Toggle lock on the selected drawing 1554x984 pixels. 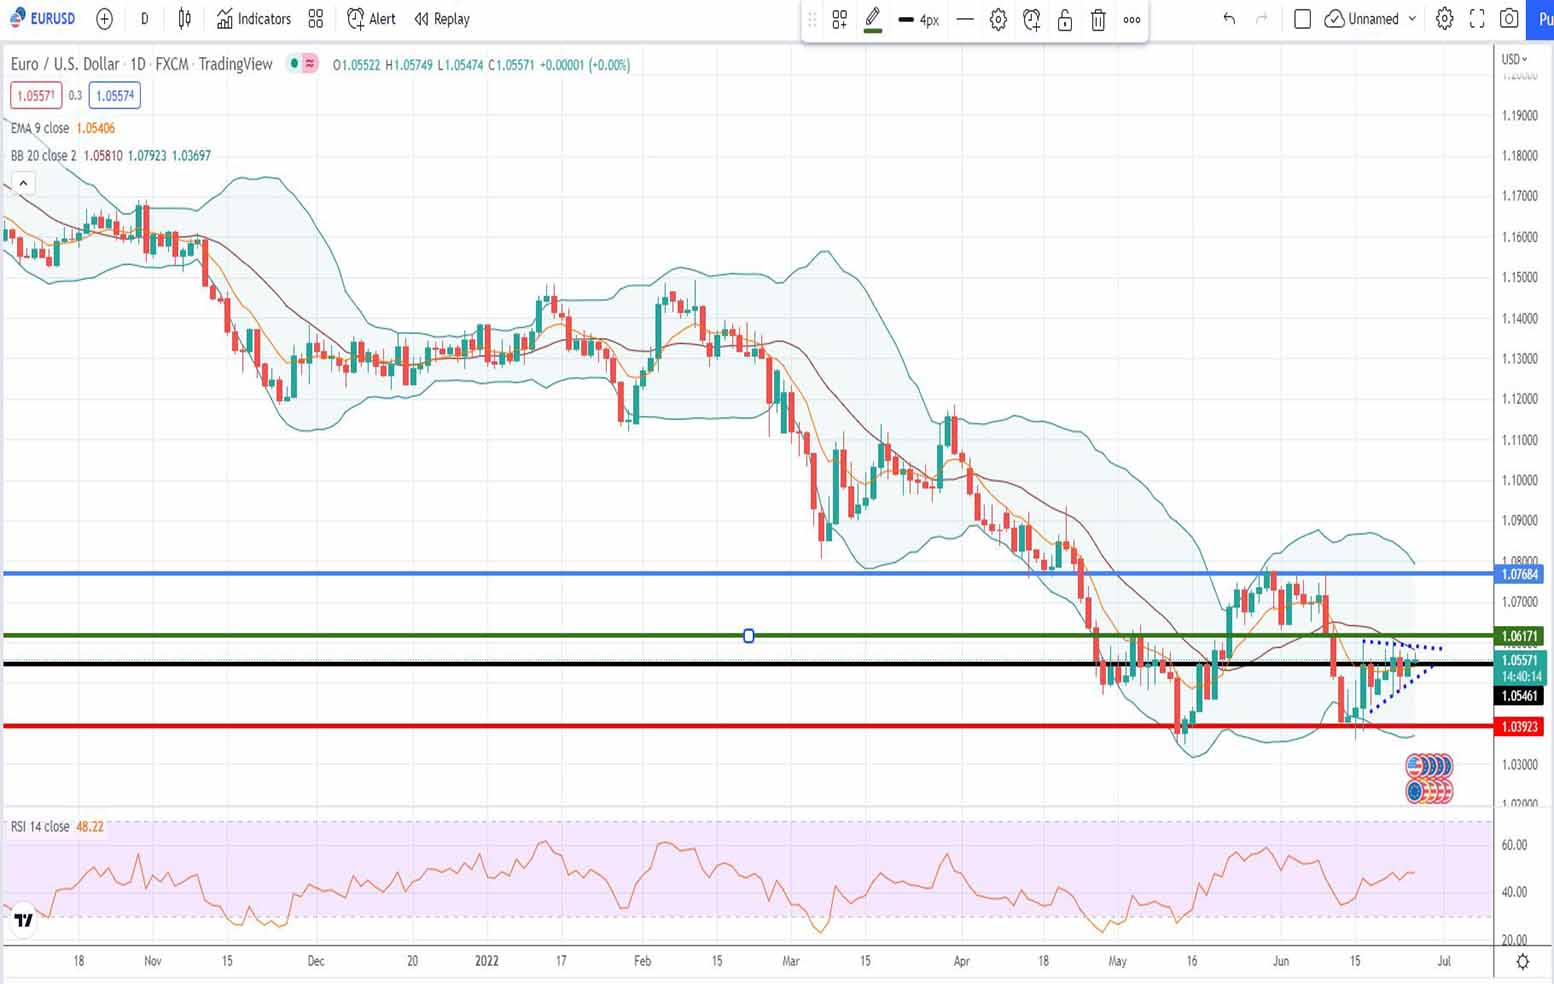point(1065,20)
